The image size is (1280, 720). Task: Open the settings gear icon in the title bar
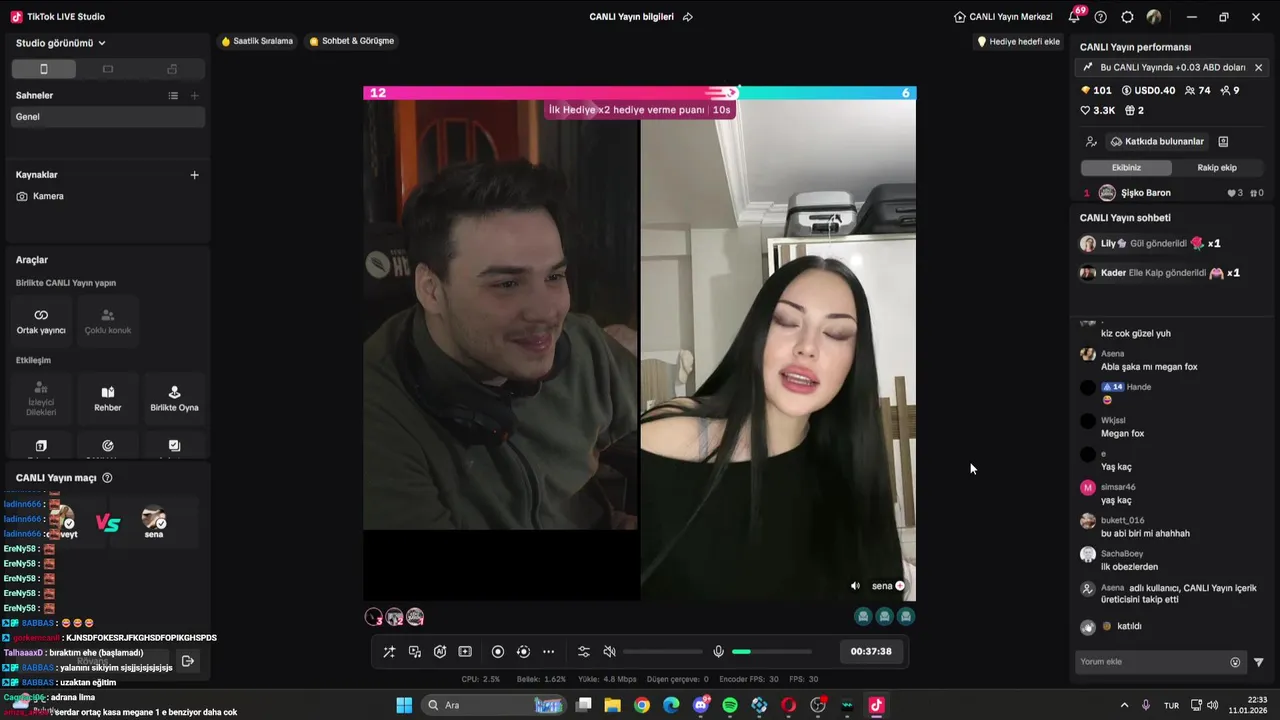coord(1128,17)
